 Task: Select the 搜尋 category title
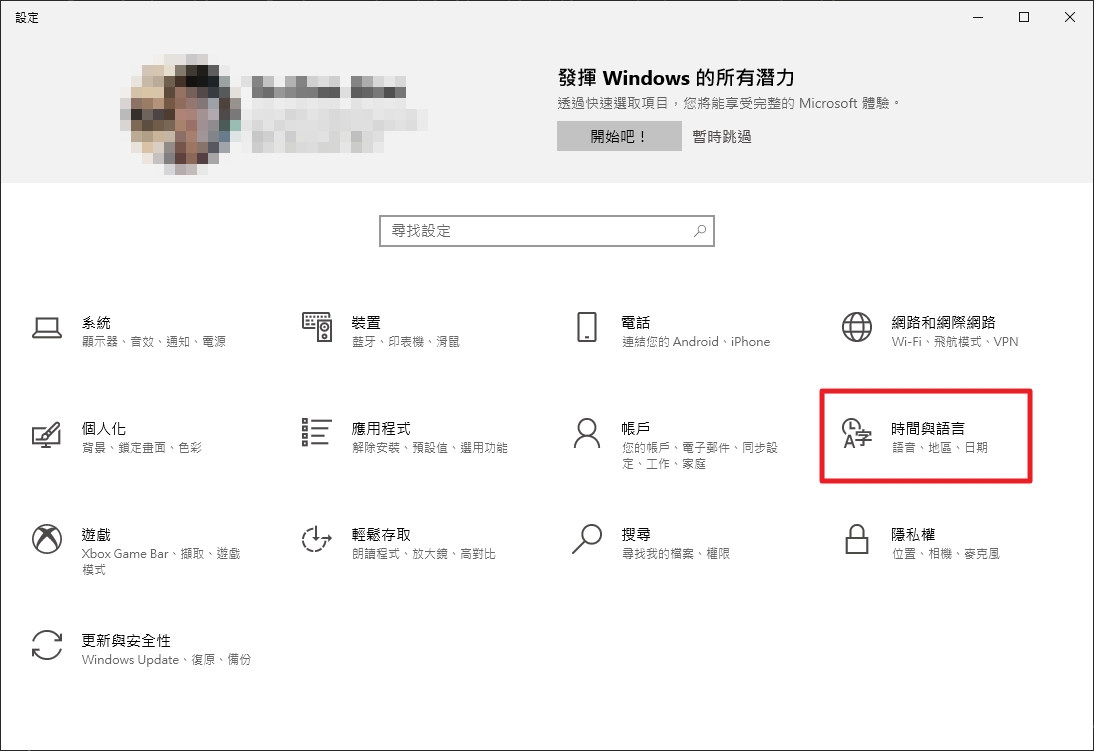(x=636, y=535)
